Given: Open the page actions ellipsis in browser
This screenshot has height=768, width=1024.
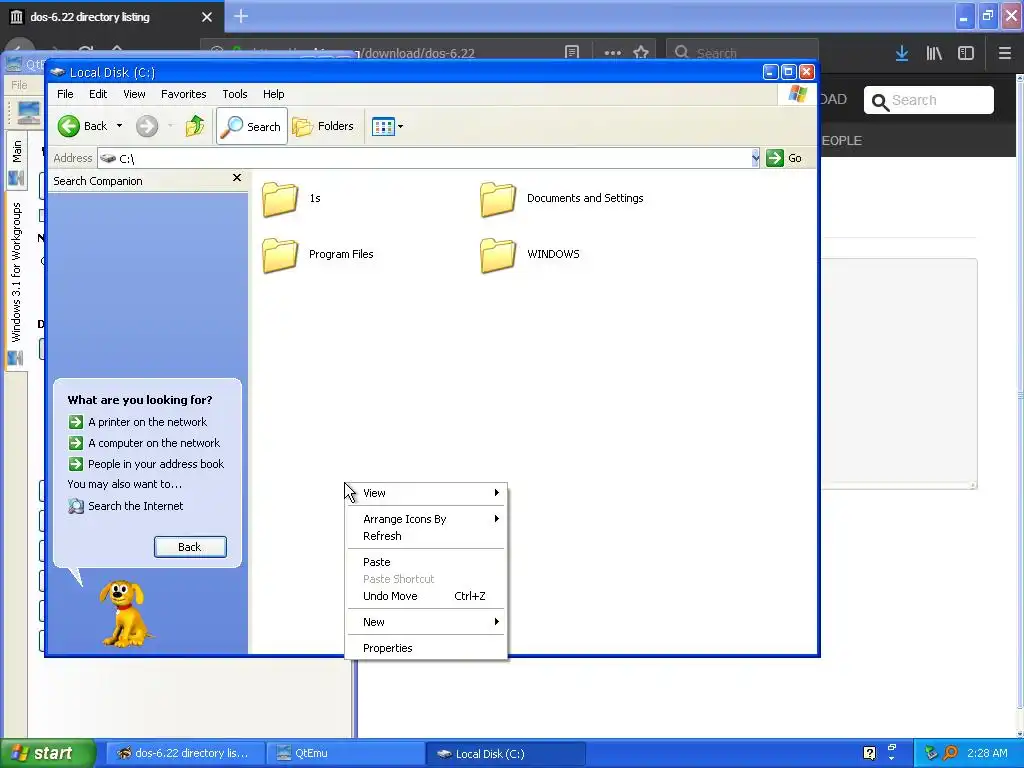Looking at the screenshot, I should click(x=613, y=53).
